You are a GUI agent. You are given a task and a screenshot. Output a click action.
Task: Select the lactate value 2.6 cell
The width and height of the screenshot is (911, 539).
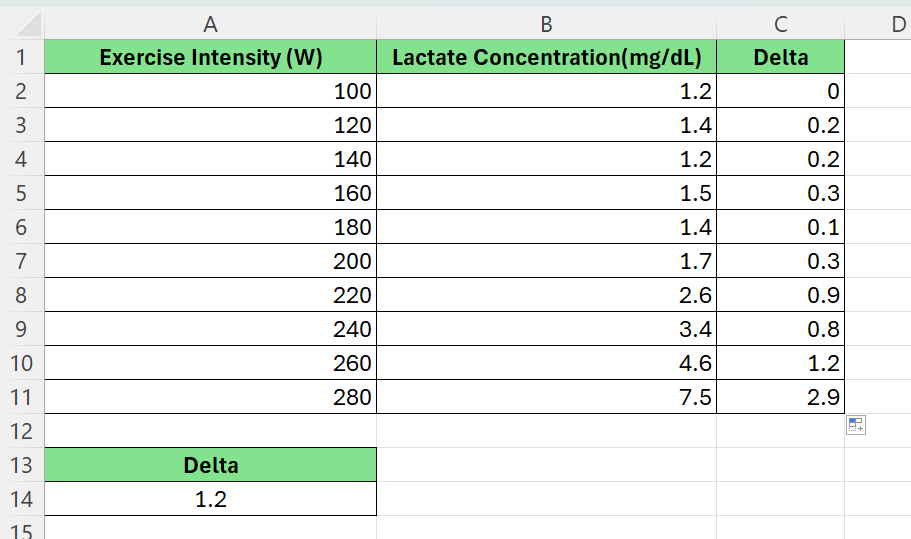point(546,295)
